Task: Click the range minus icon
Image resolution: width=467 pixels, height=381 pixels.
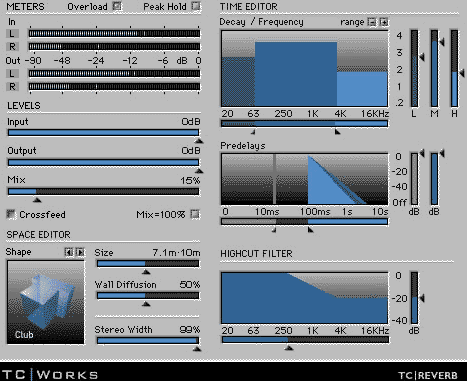Action: coord(372,22)
